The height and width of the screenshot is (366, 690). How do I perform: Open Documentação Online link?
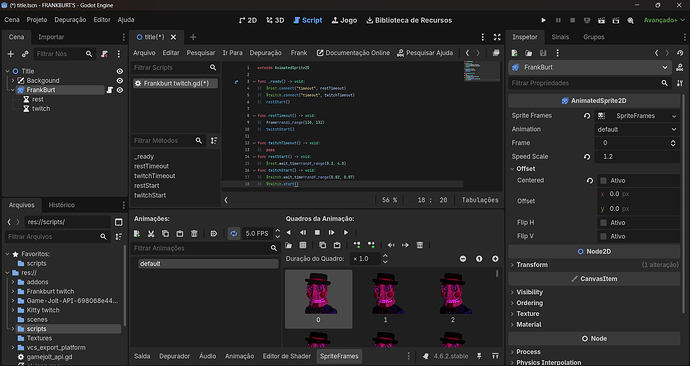[x=353, y=53]
